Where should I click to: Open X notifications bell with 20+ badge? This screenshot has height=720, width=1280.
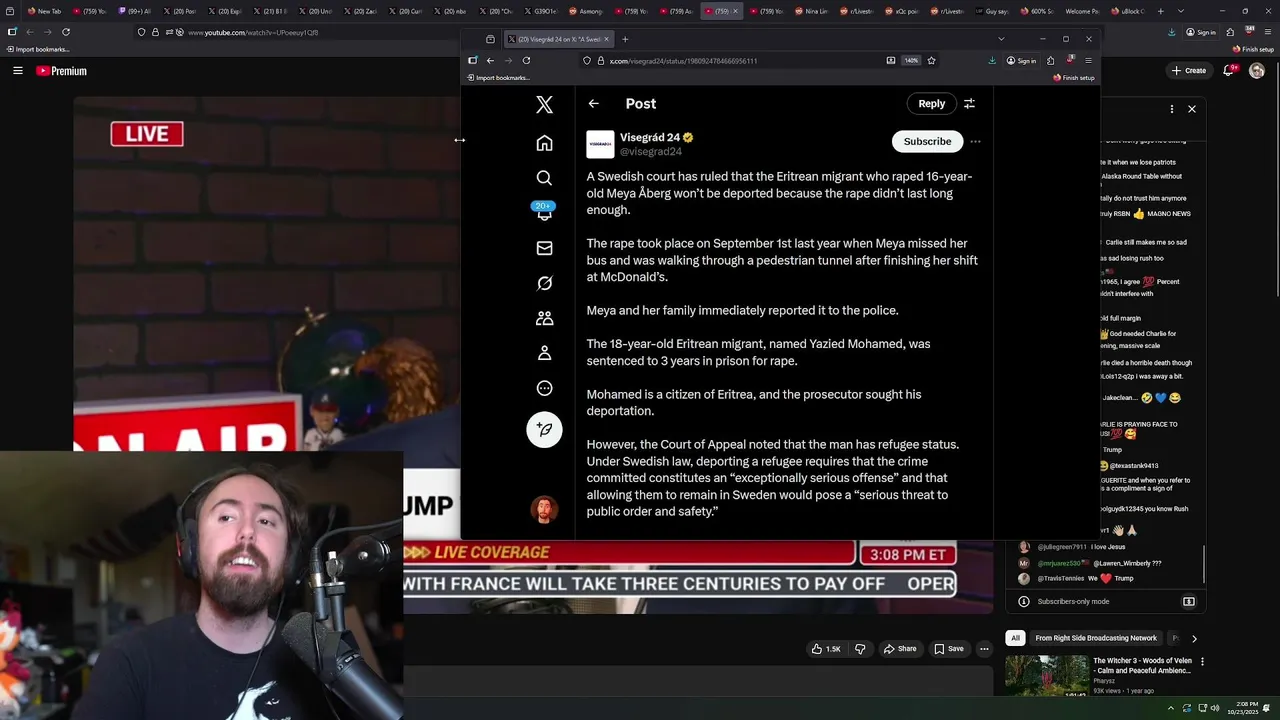click(544, 212)
